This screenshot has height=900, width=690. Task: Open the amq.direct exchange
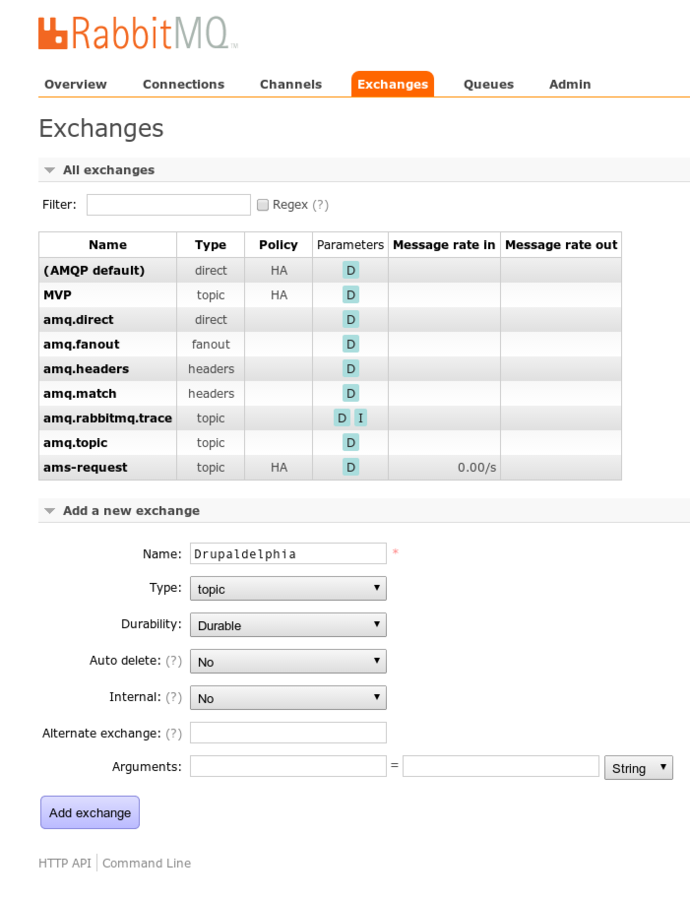[79, 320]
